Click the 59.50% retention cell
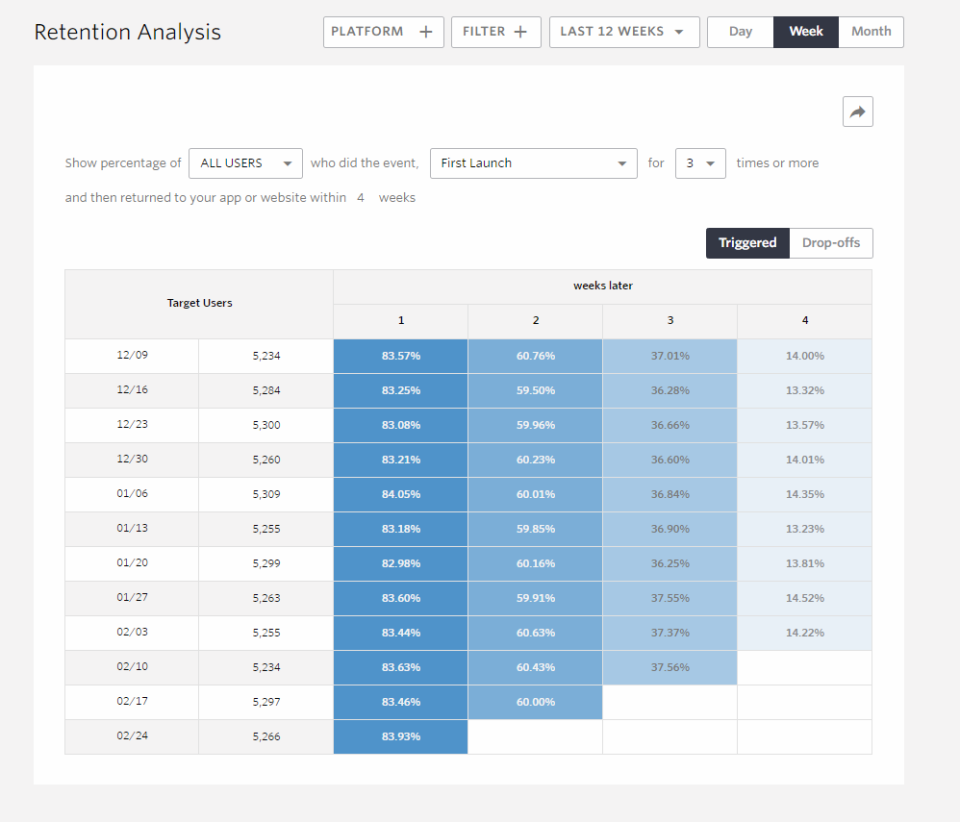 coord(535,390)
